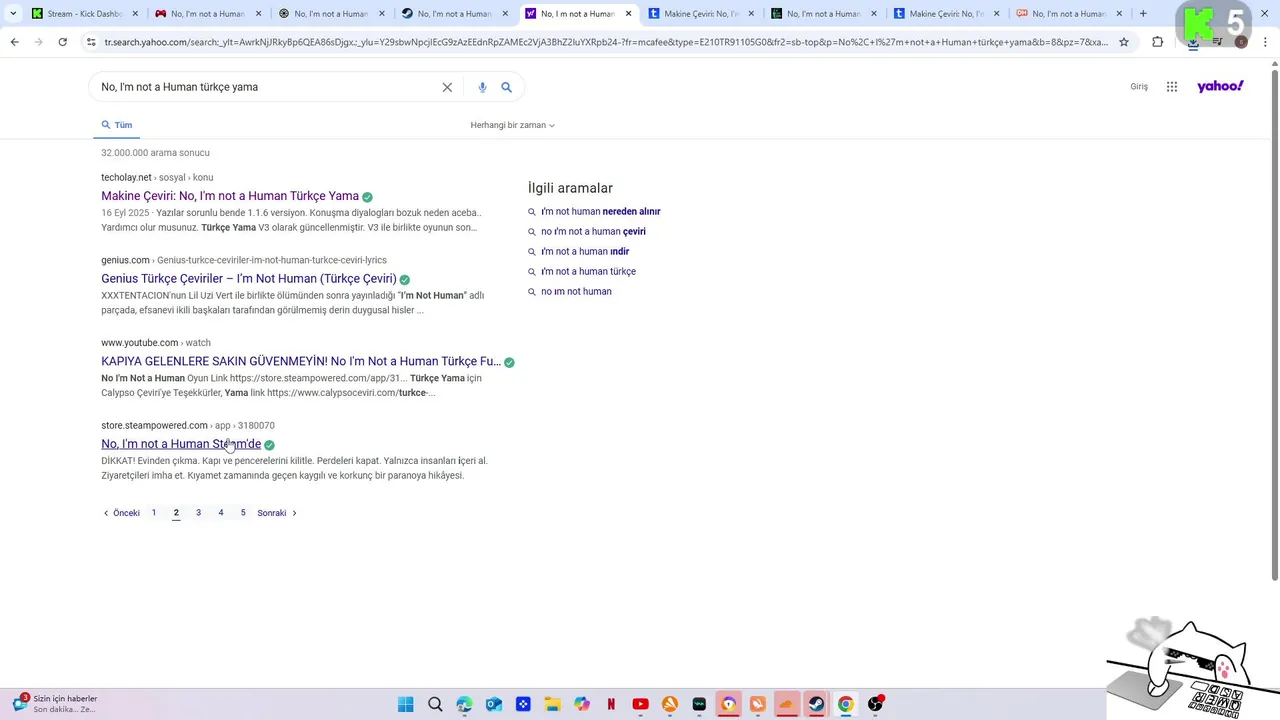Search related 'i'm not a human türkçe'
The width and height of the screenshot is (1280, 720).
click(588, 272)
